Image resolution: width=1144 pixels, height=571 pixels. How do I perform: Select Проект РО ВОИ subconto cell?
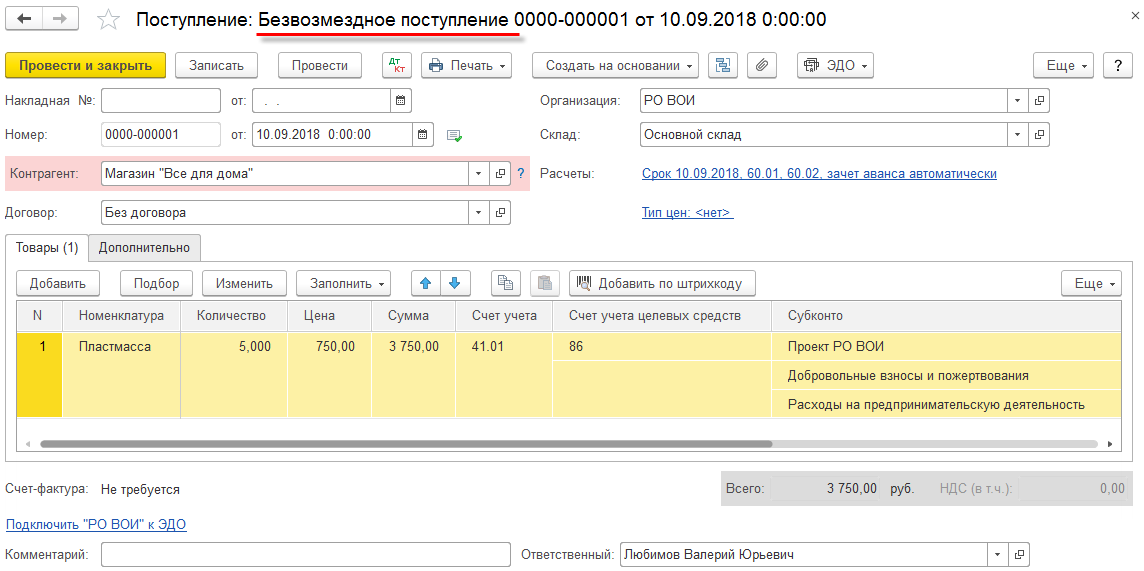[946, 346]
